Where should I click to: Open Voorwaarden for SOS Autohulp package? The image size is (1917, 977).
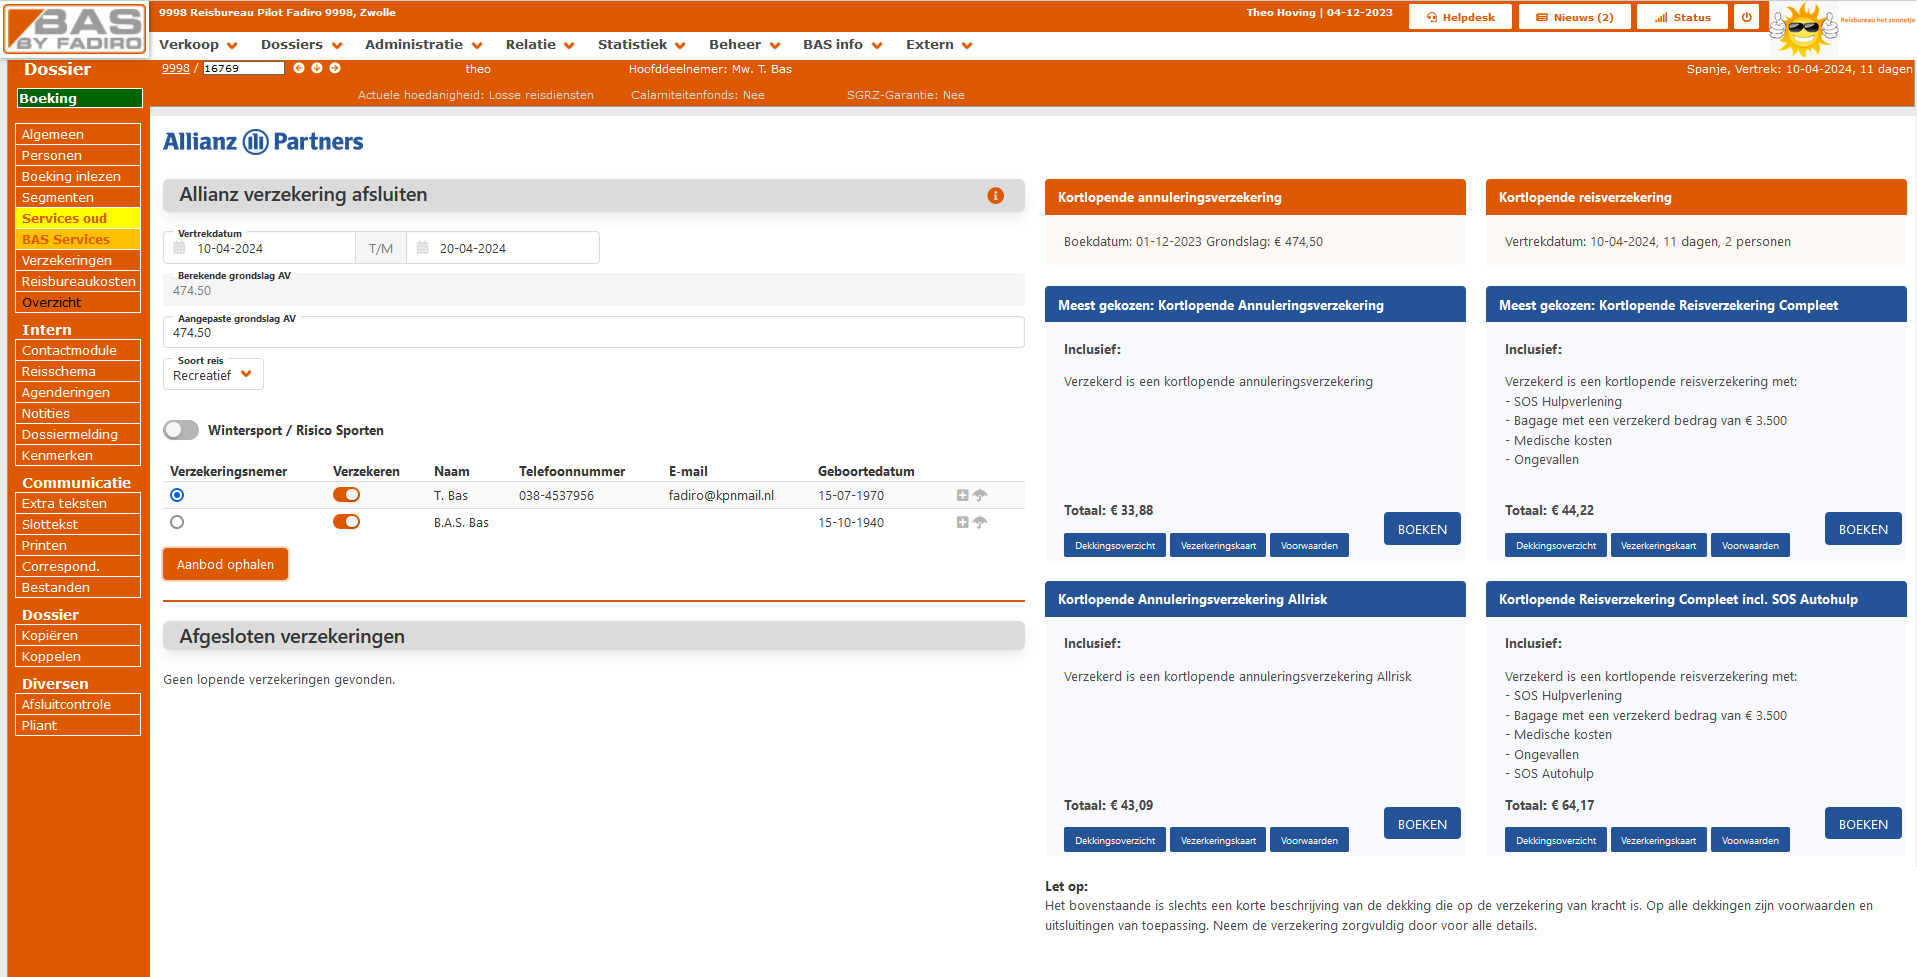(1750, 840)
